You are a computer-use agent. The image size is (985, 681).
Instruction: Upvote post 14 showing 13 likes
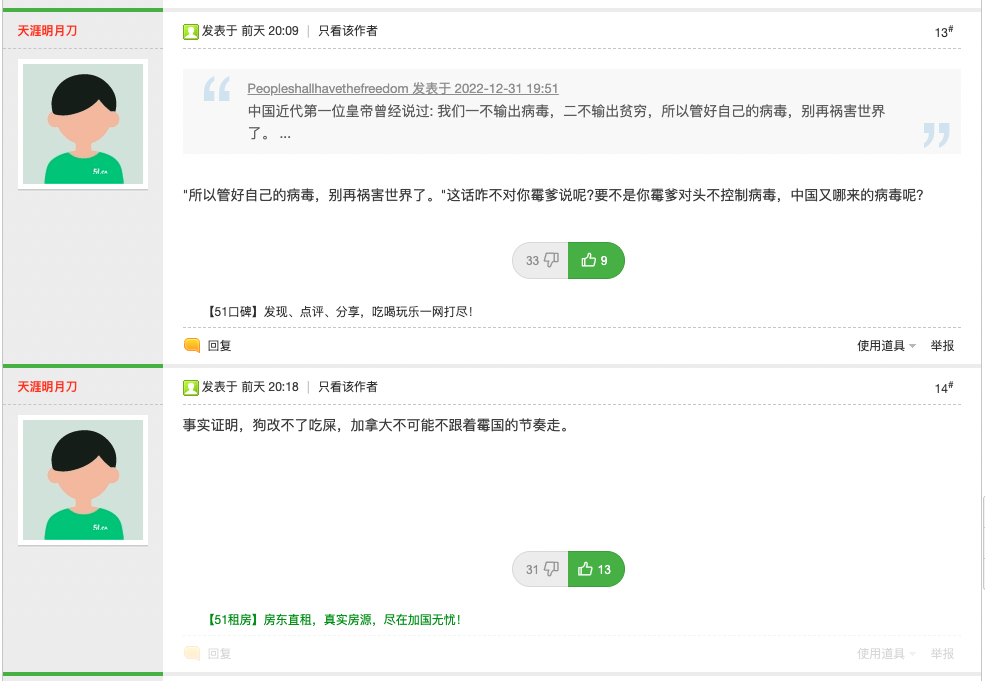(596, 569)
